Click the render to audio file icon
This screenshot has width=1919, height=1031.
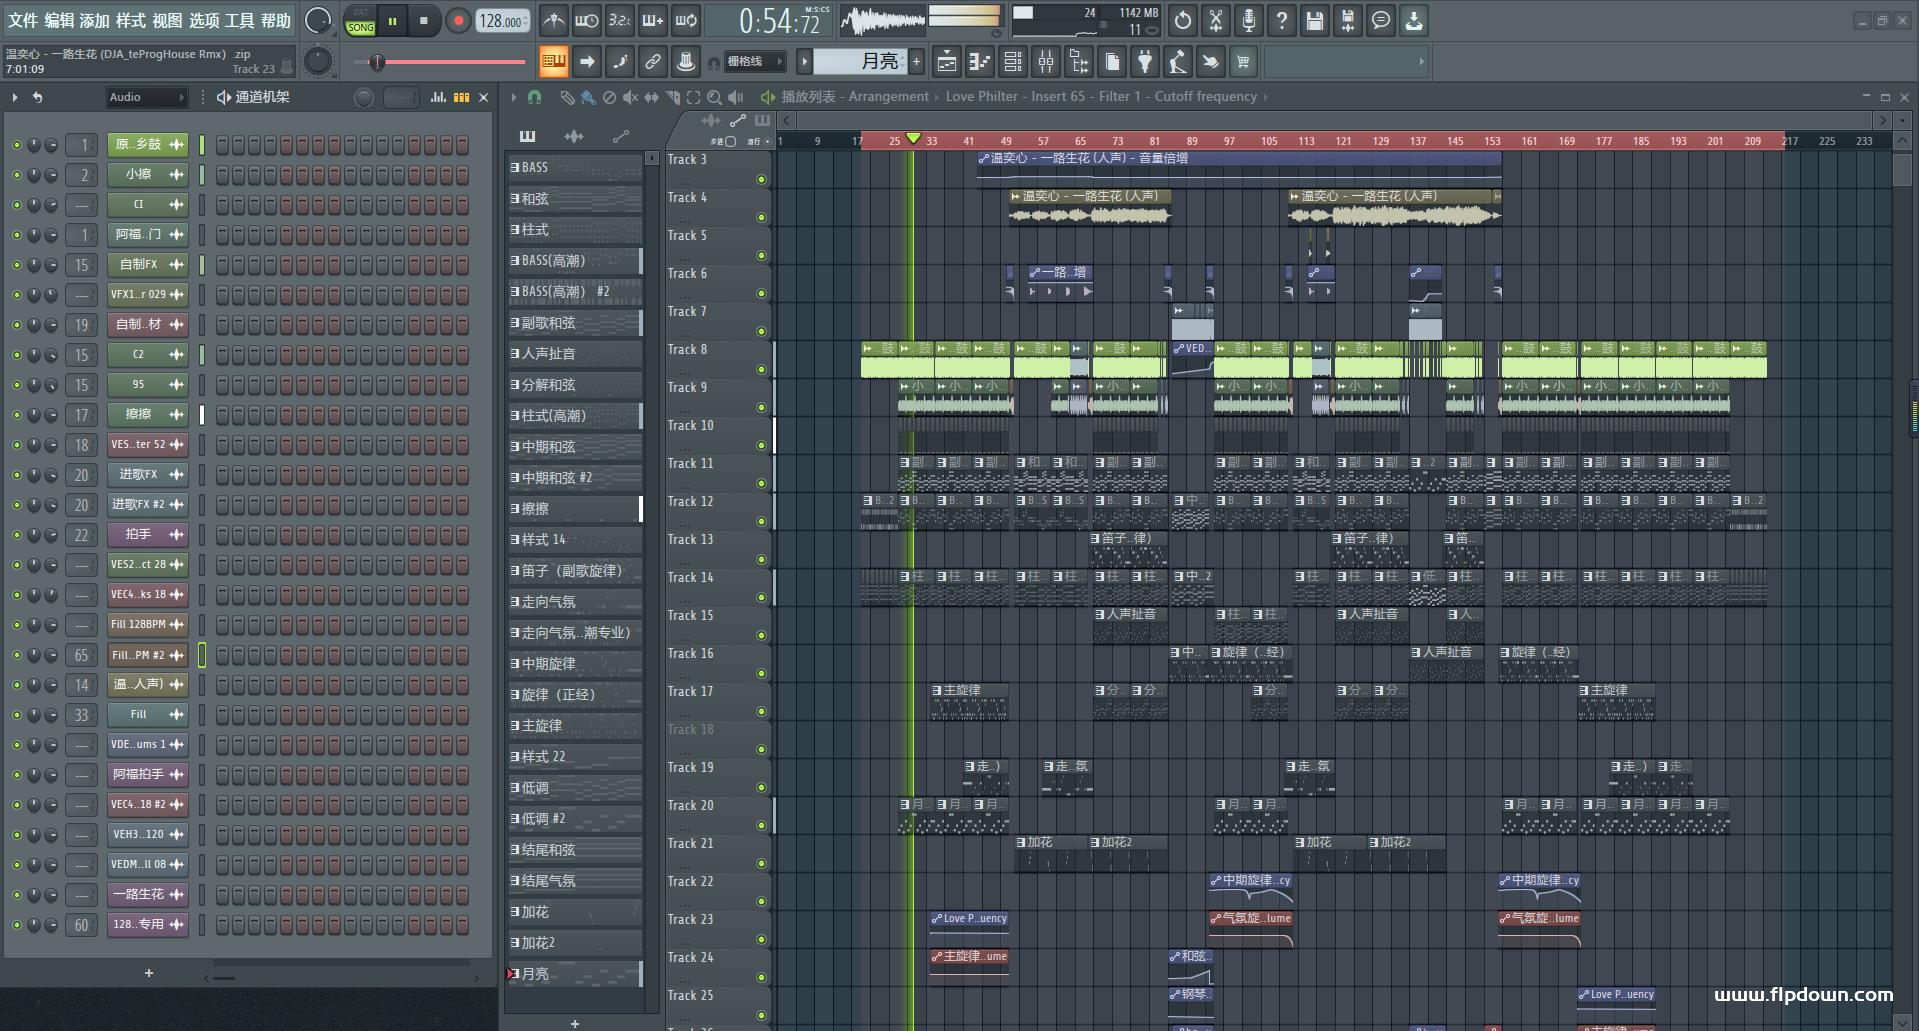pyautogui.click(x=1348, y=20)
